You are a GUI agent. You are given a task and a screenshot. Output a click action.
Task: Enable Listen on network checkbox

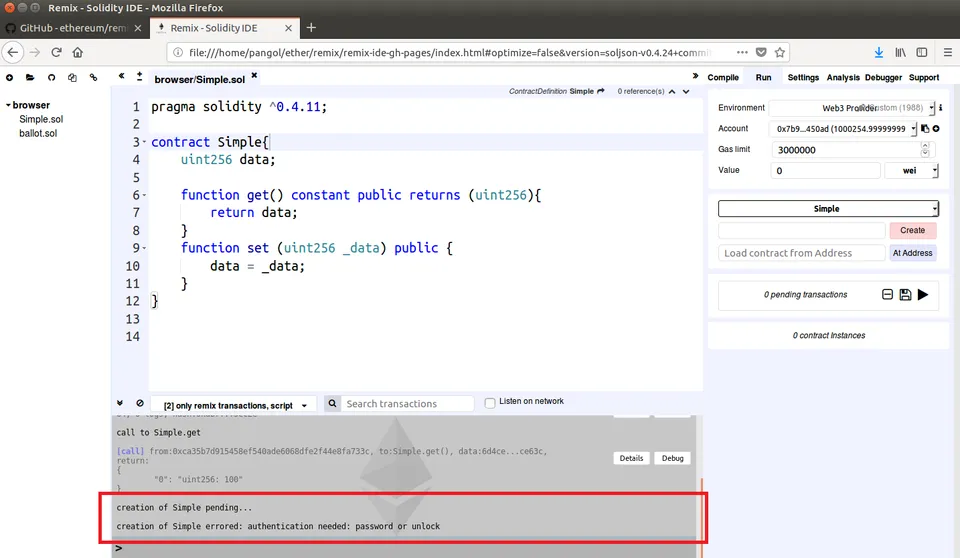click(490, 403)
